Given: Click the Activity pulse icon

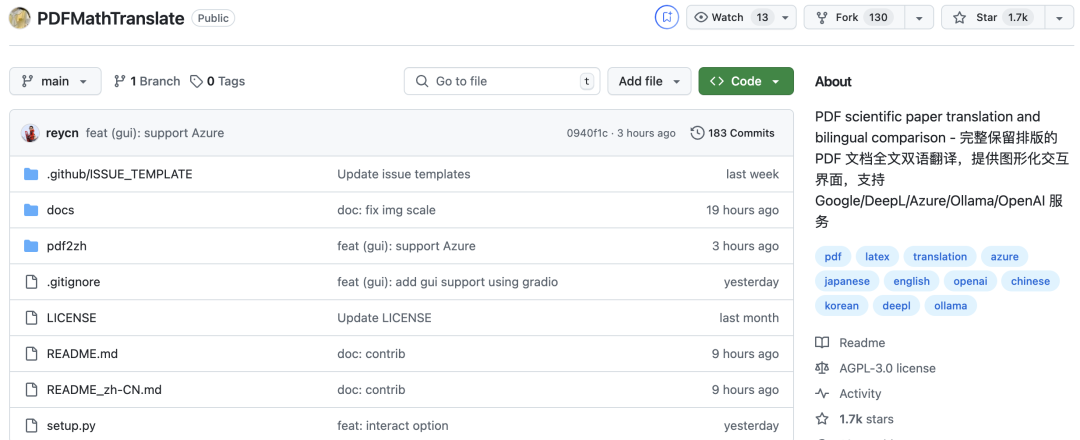Looking at the screenshot, I should [822, 394].
